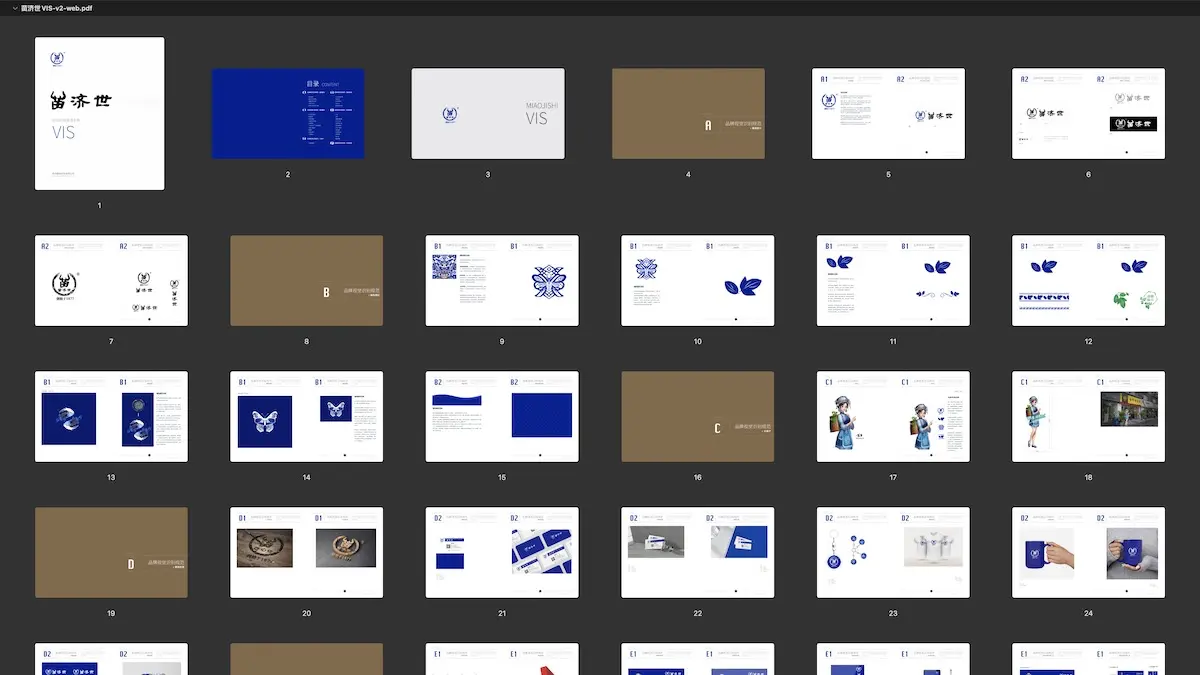Viewport: 1200px width, 675px height.
Task: Click the page number label "6"
Action: pos(1088,174)
